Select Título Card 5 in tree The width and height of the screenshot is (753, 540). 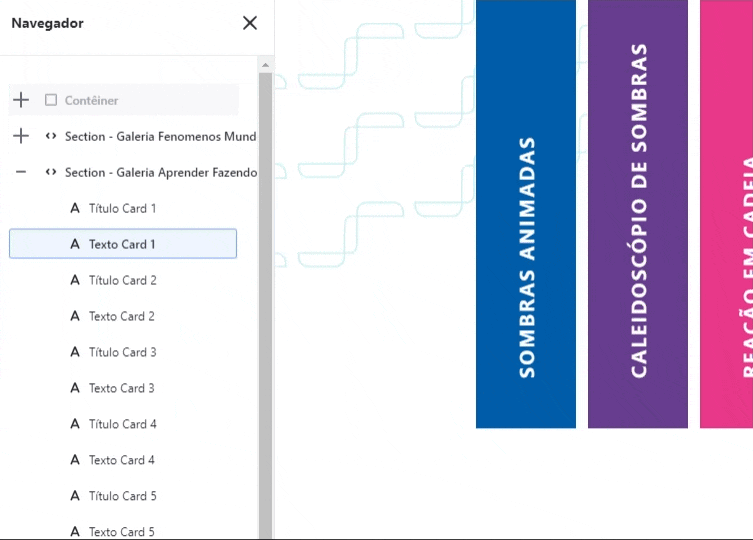(122, 496)
